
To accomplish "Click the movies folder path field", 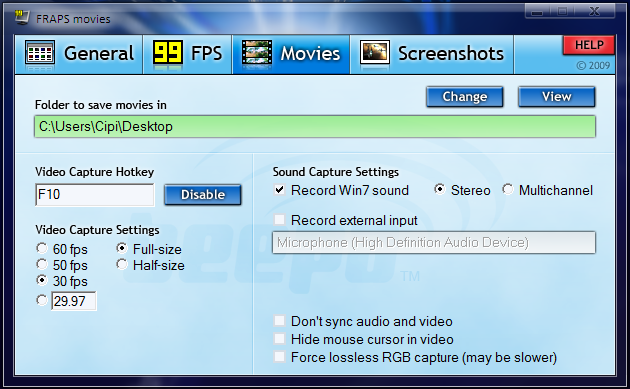I will pos(315,127).
